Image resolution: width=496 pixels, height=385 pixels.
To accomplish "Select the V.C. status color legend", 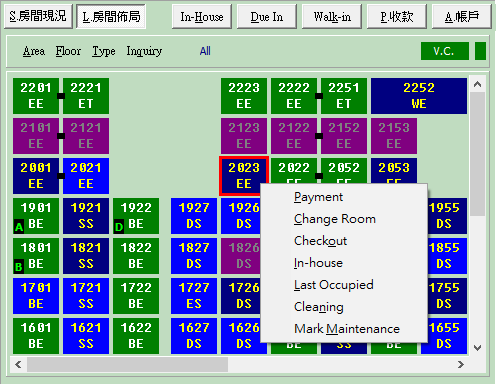I will tap(445, 51).
